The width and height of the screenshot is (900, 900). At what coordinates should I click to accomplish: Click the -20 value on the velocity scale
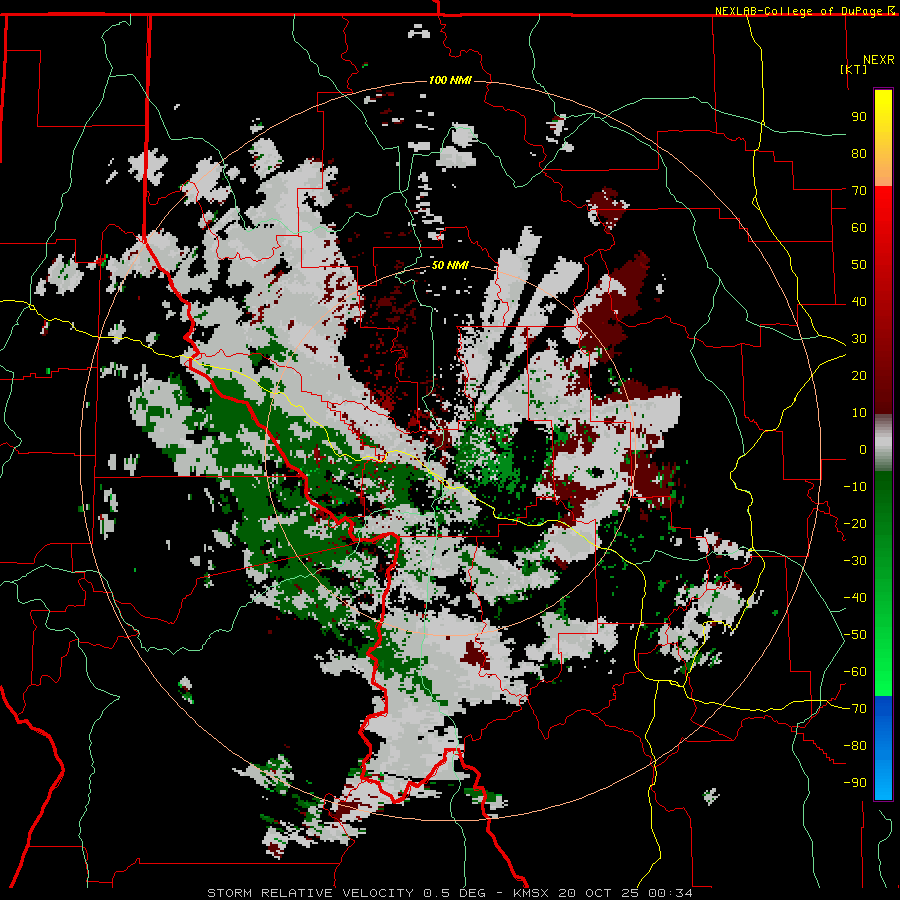point(855,523)
